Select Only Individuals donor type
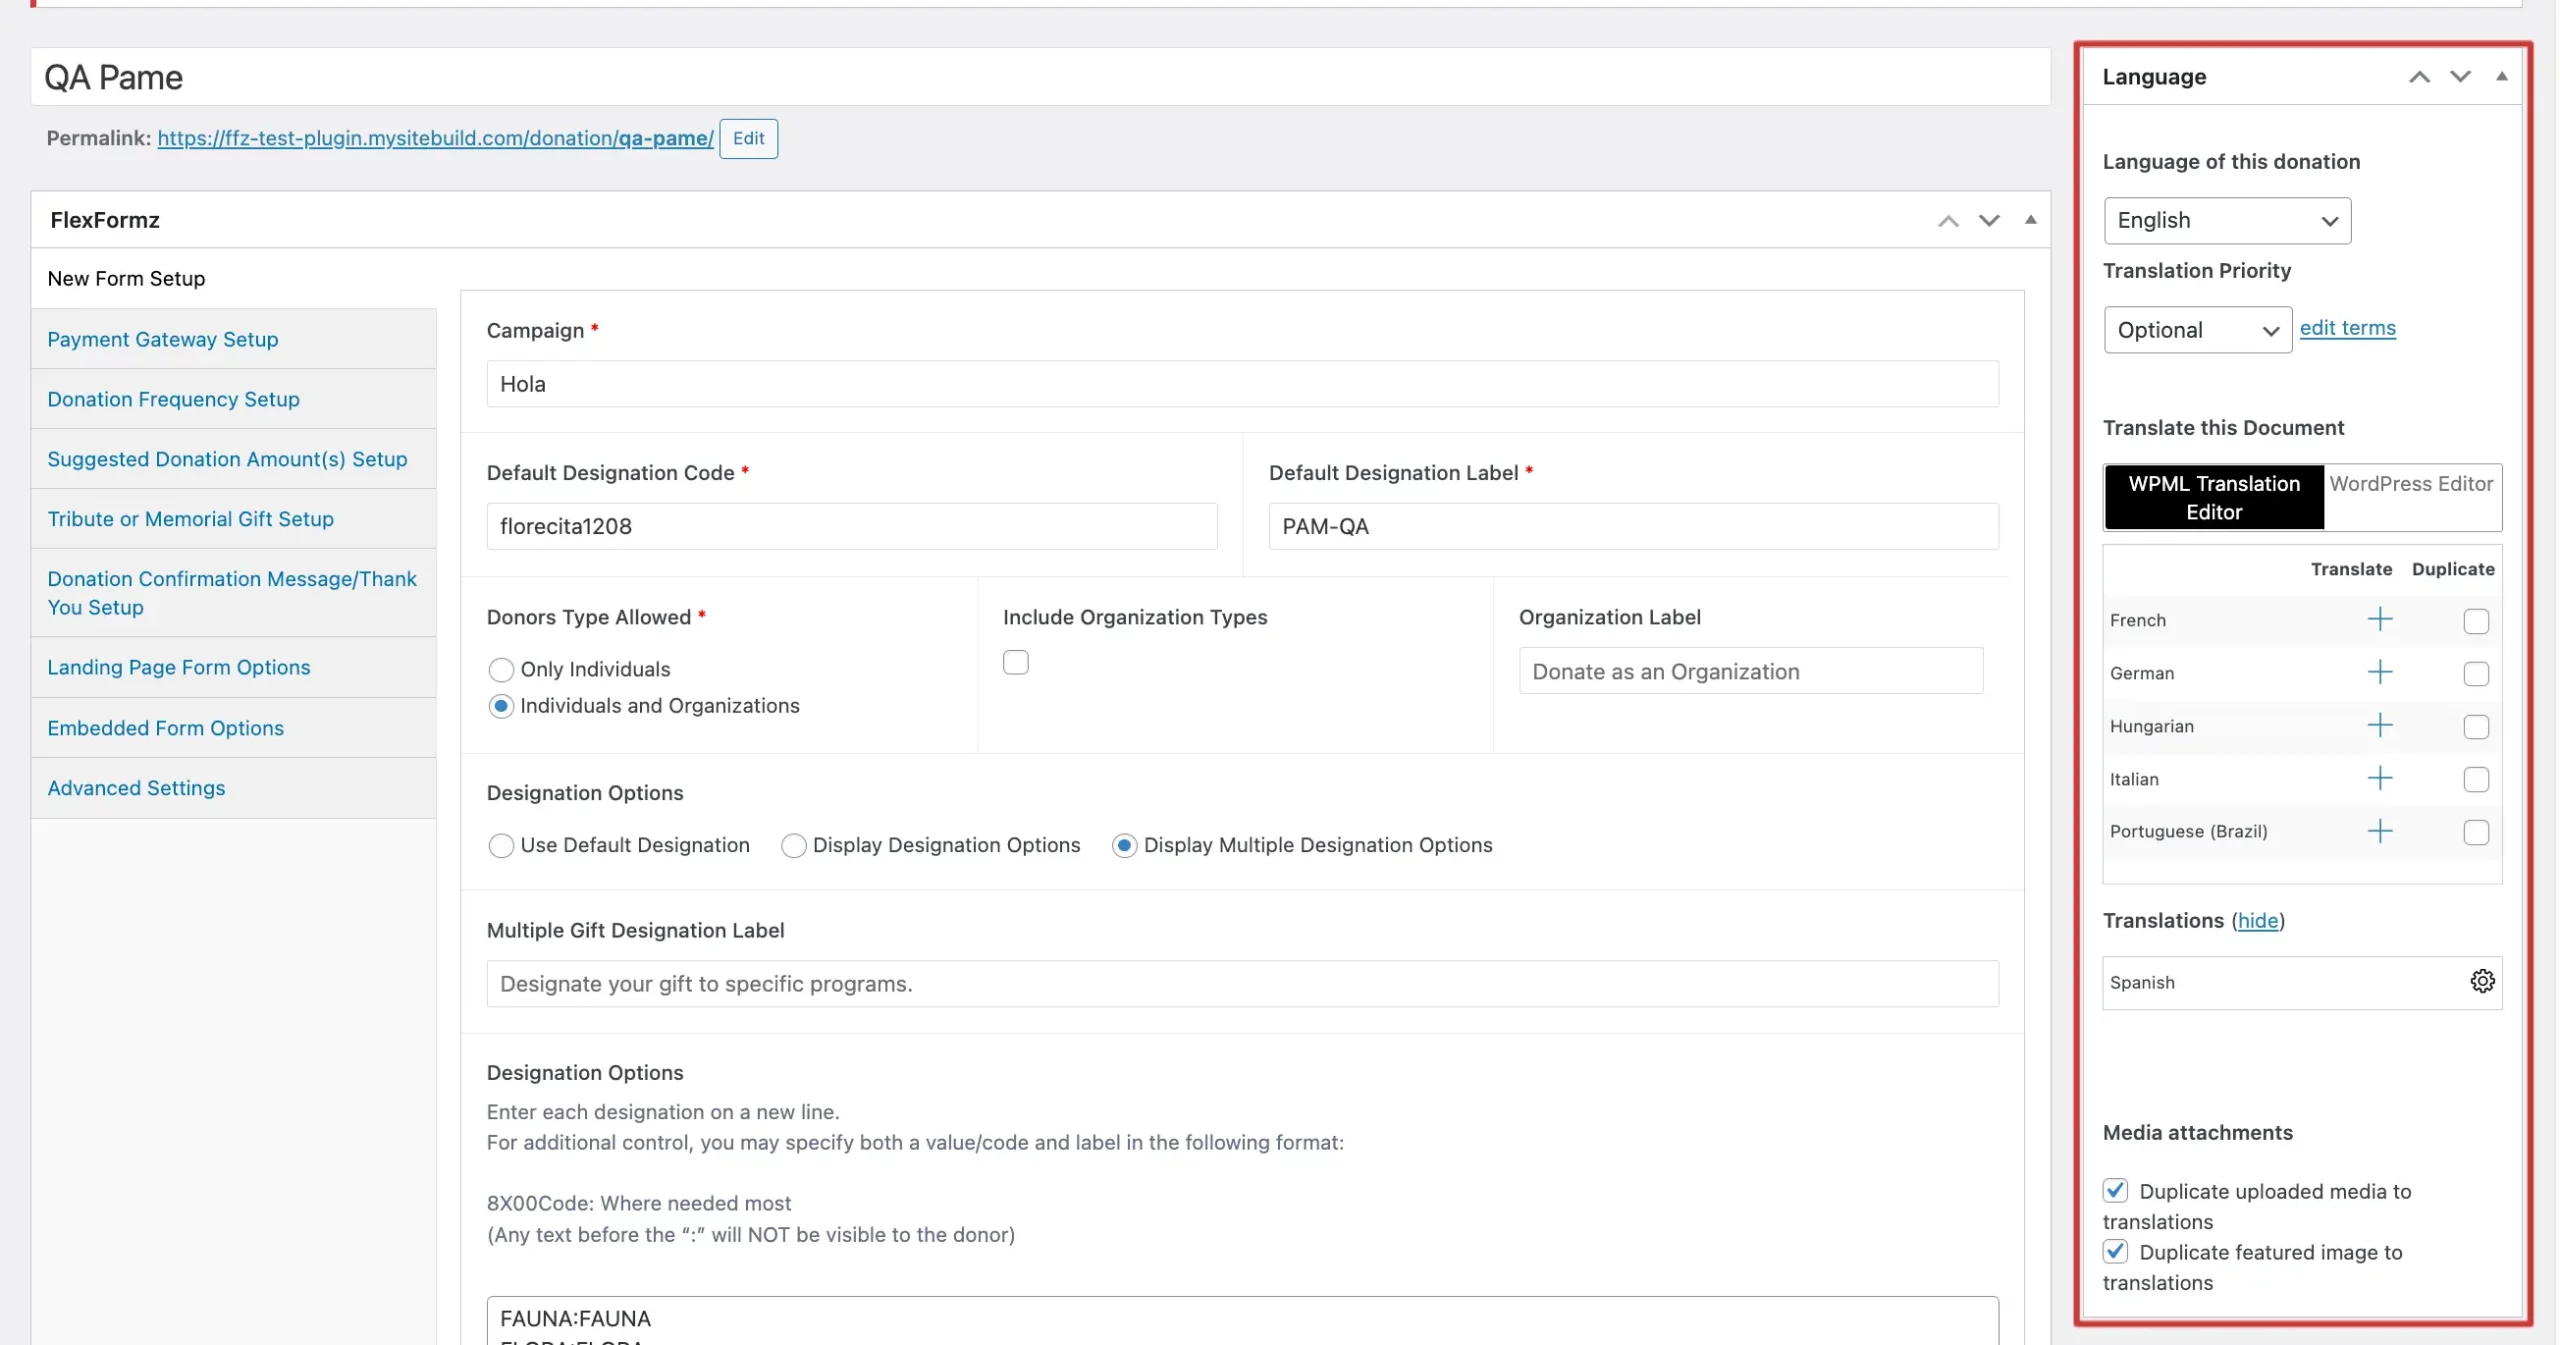Image resolution: width=2560 pixels, height=1345 pixels. coord(501,669)
